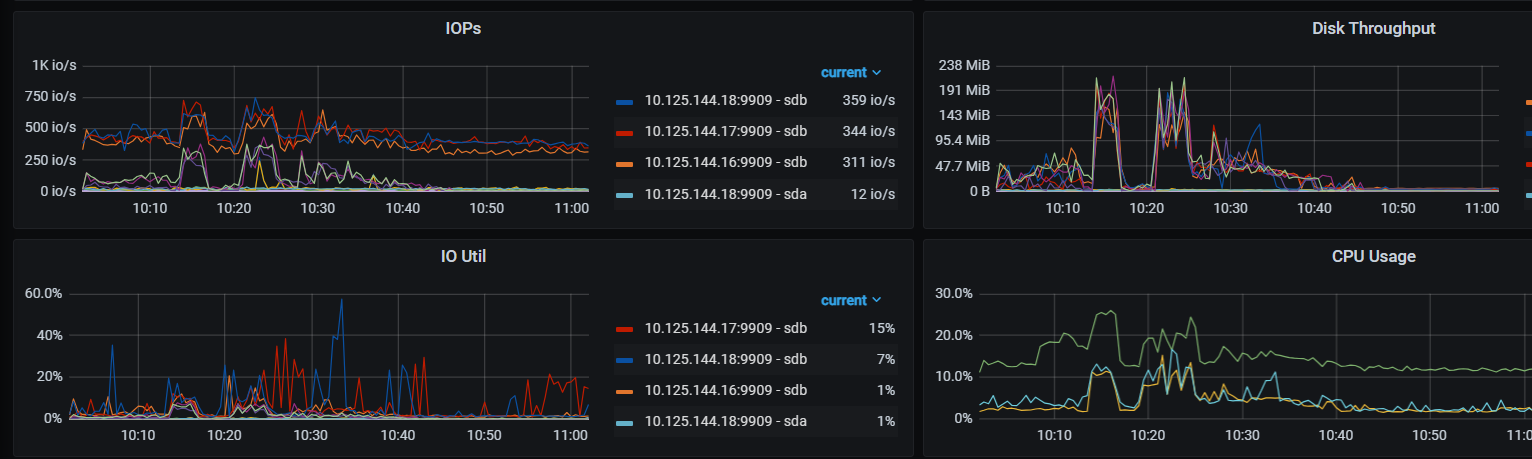1532x459 pixels.
Task: Toggle 10.125.144.16:9909 - sdb series label in IOPs legend
Action: pyautogui.click(x=725, y=162)
